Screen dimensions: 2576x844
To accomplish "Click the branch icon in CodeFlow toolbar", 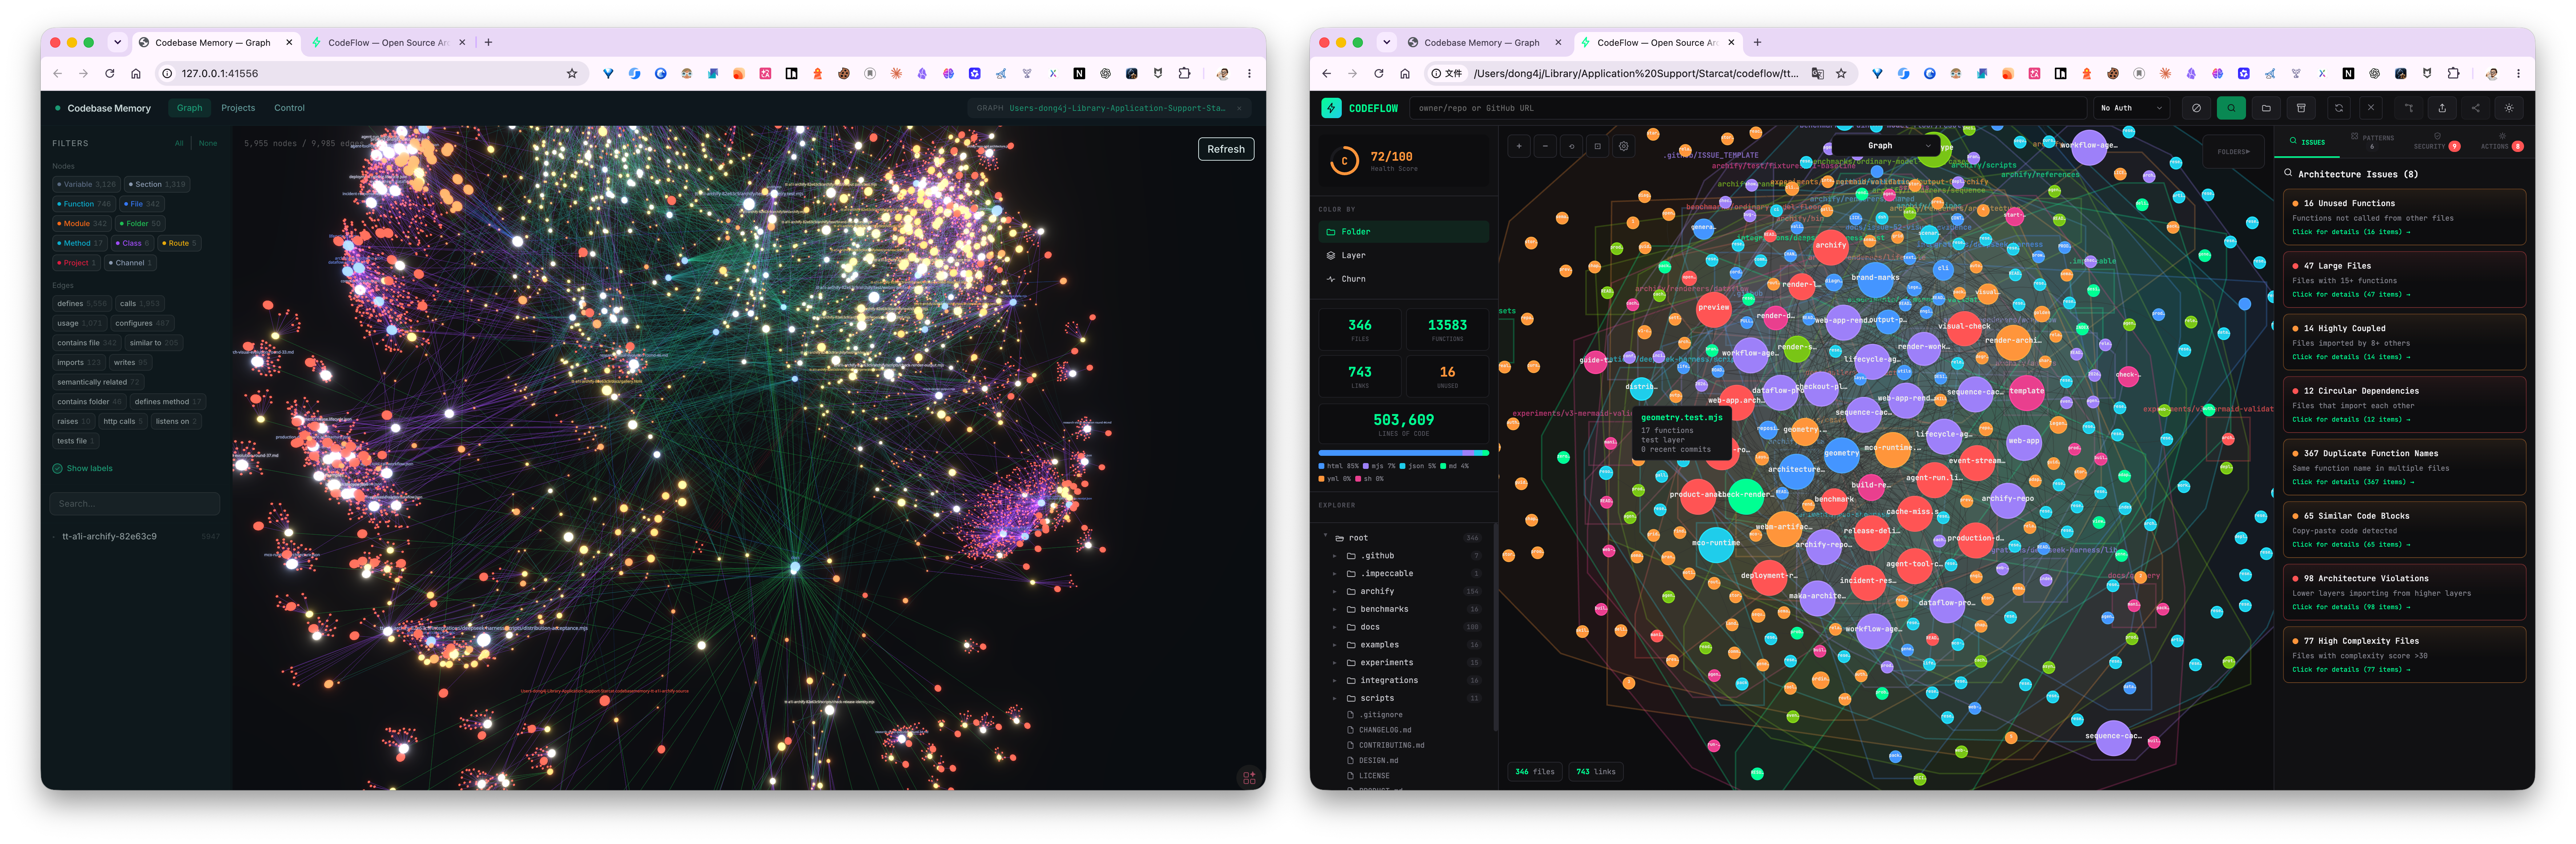I will click(x=2408, y=108).
